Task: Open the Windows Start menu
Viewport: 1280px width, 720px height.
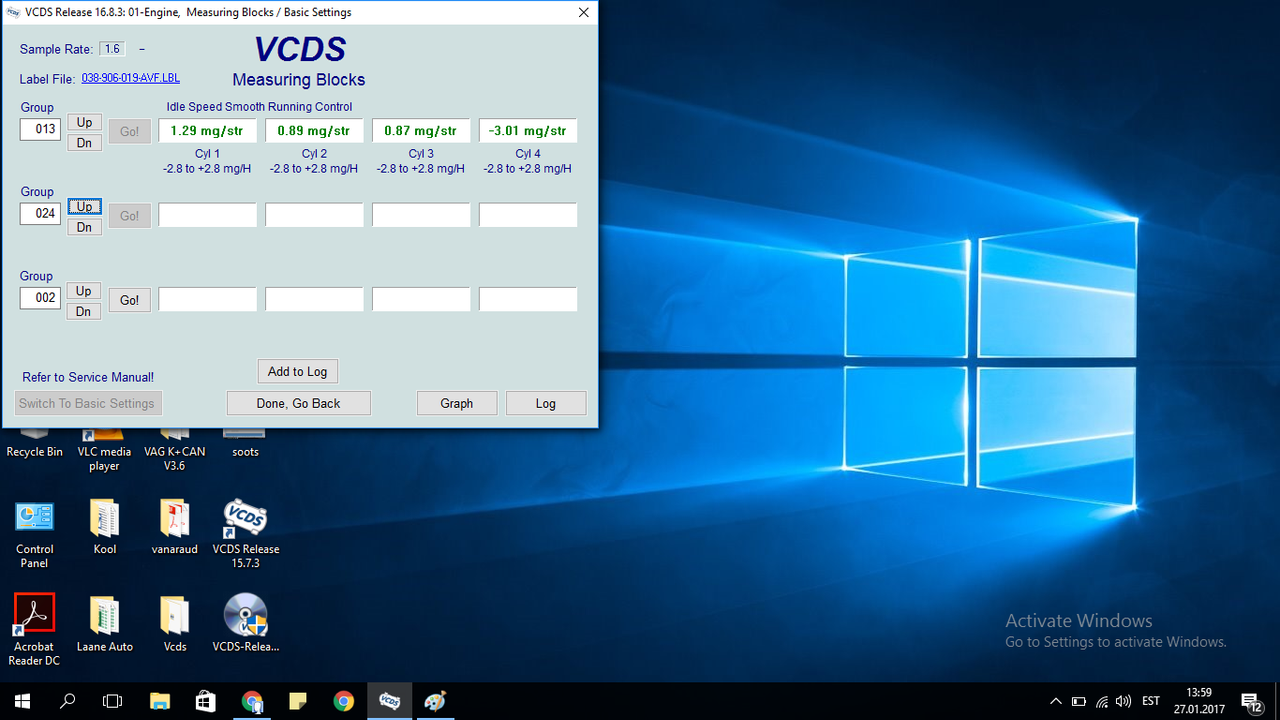Action: click(x=22, y=701)
